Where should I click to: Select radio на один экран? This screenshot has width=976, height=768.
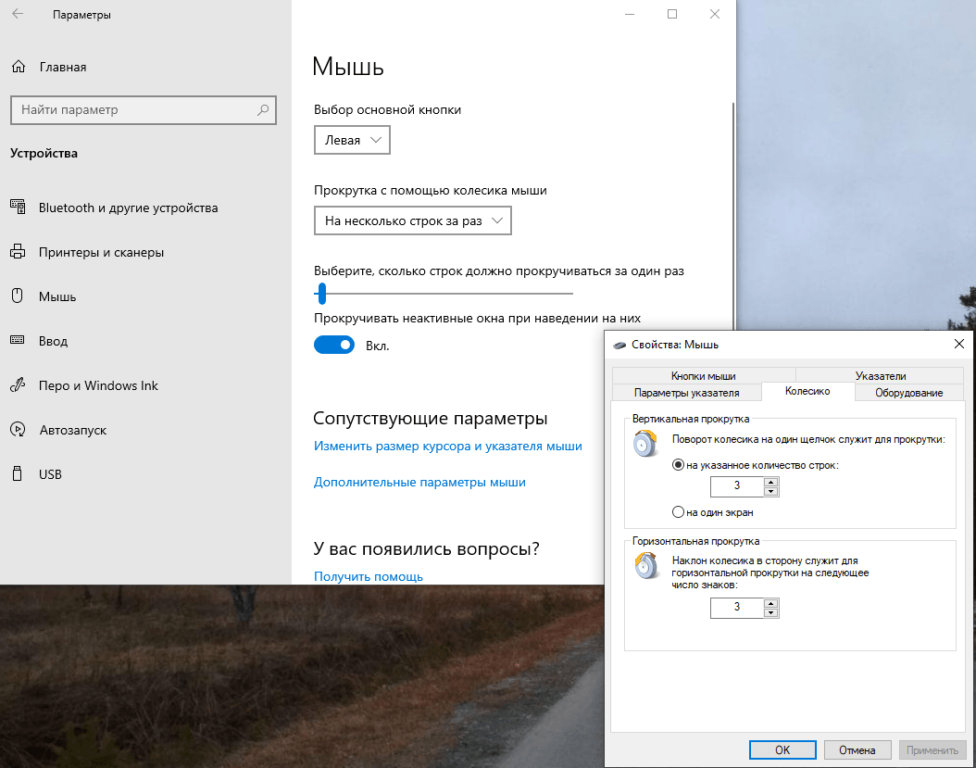pyautogui.click(x=678, y=512)
